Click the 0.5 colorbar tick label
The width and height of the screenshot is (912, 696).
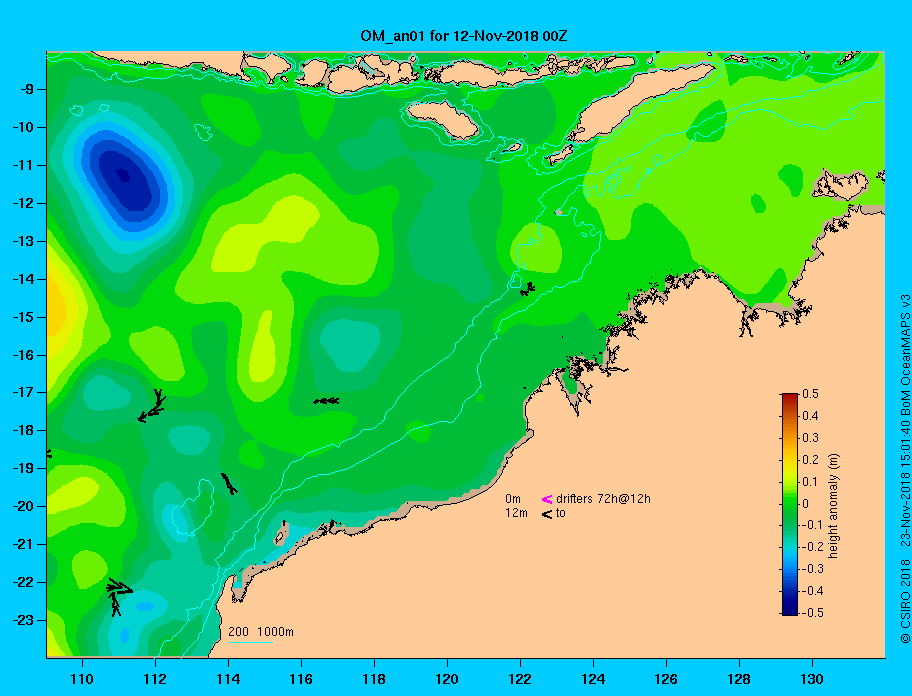810,394
